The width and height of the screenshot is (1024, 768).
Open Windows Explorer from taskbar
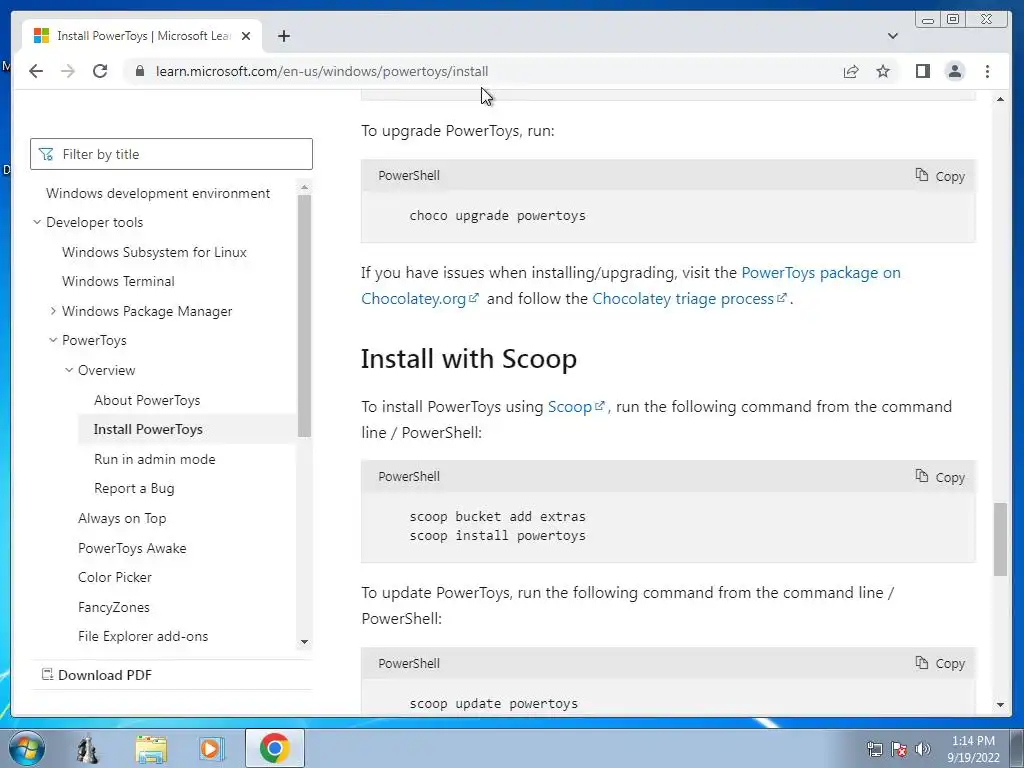click(x=151, y=748)
